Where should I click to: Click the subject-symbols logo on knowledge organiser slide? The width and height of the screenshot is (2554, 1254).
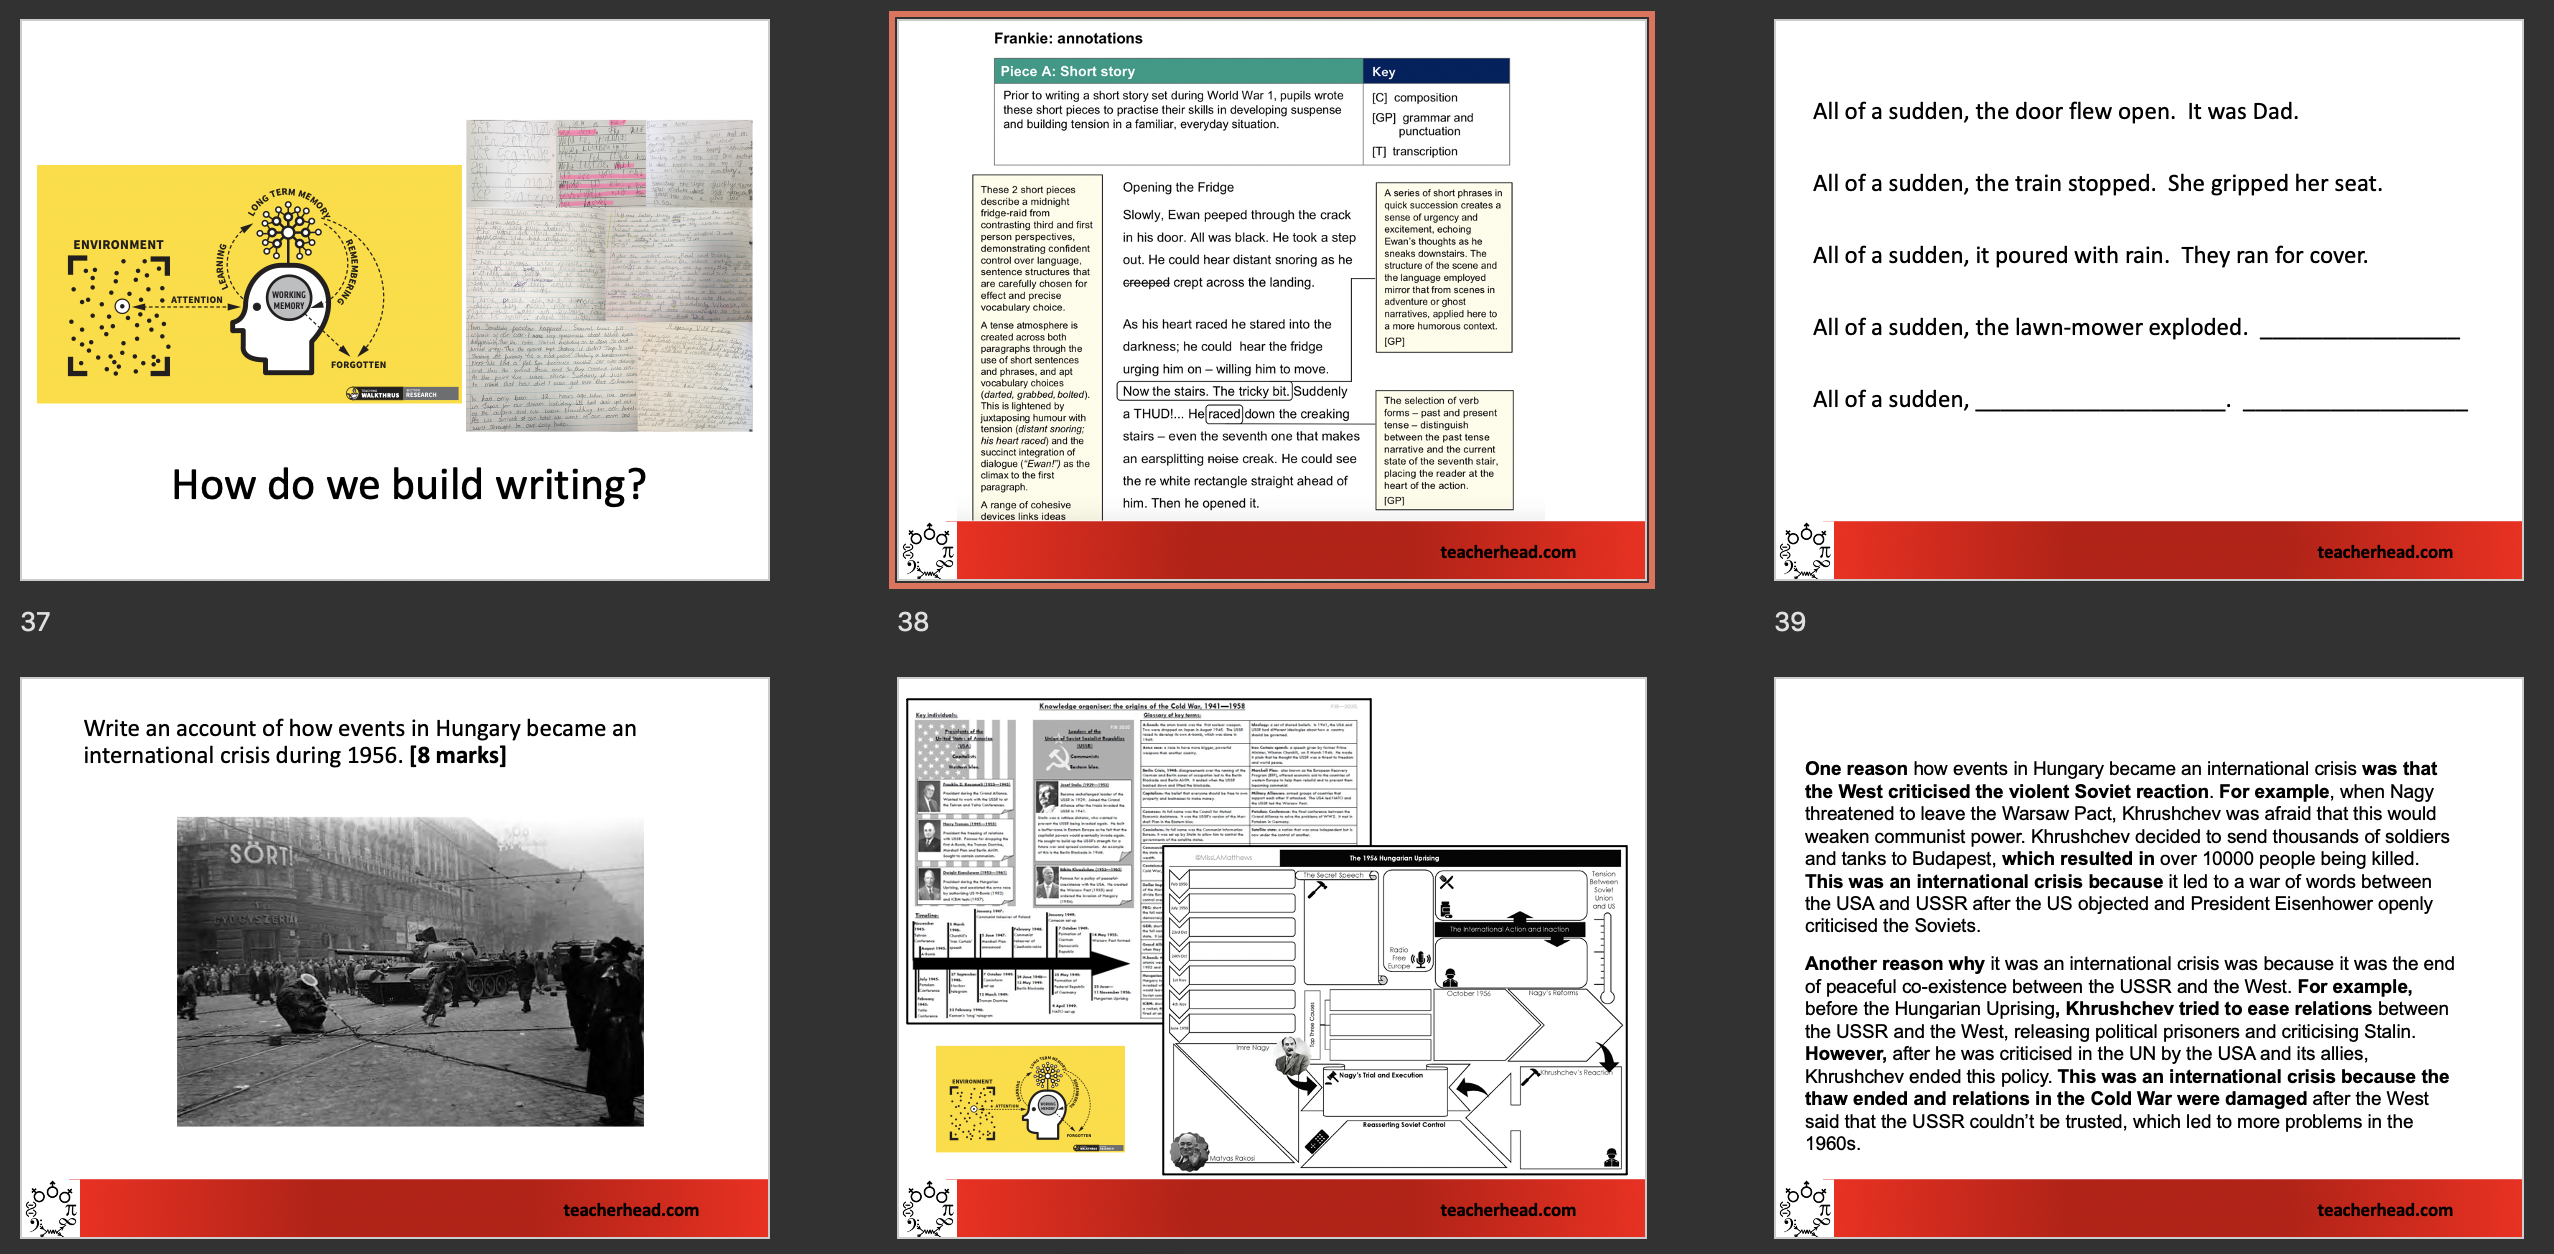click(x=929, y=1209)
